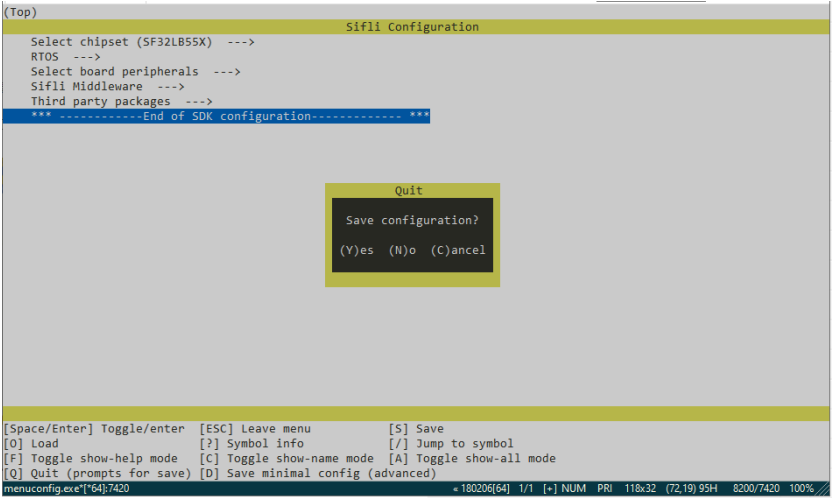Click the PRI indicator in the status bar
Viewport: 832px width, 498px height.
pyautogui.click(x=605, y=489)
